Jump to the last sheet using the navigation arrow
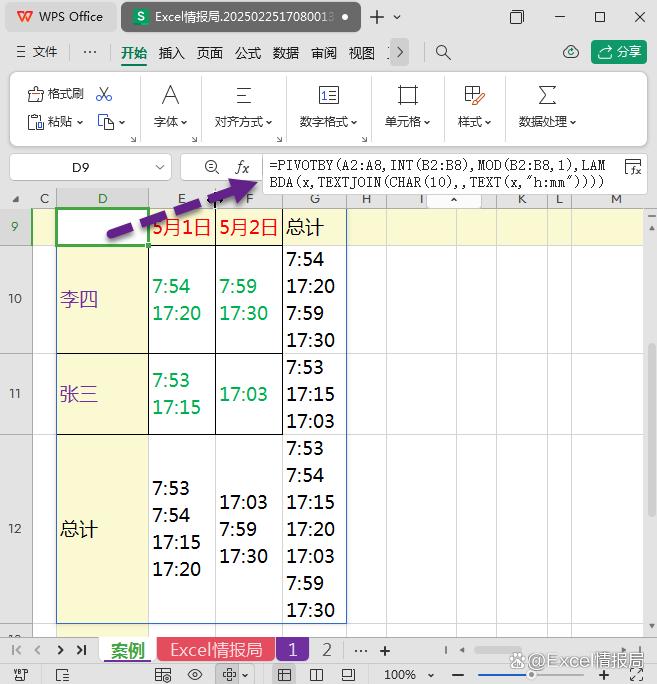Viewport: 657px width, 684px height. tap(82, 650)
